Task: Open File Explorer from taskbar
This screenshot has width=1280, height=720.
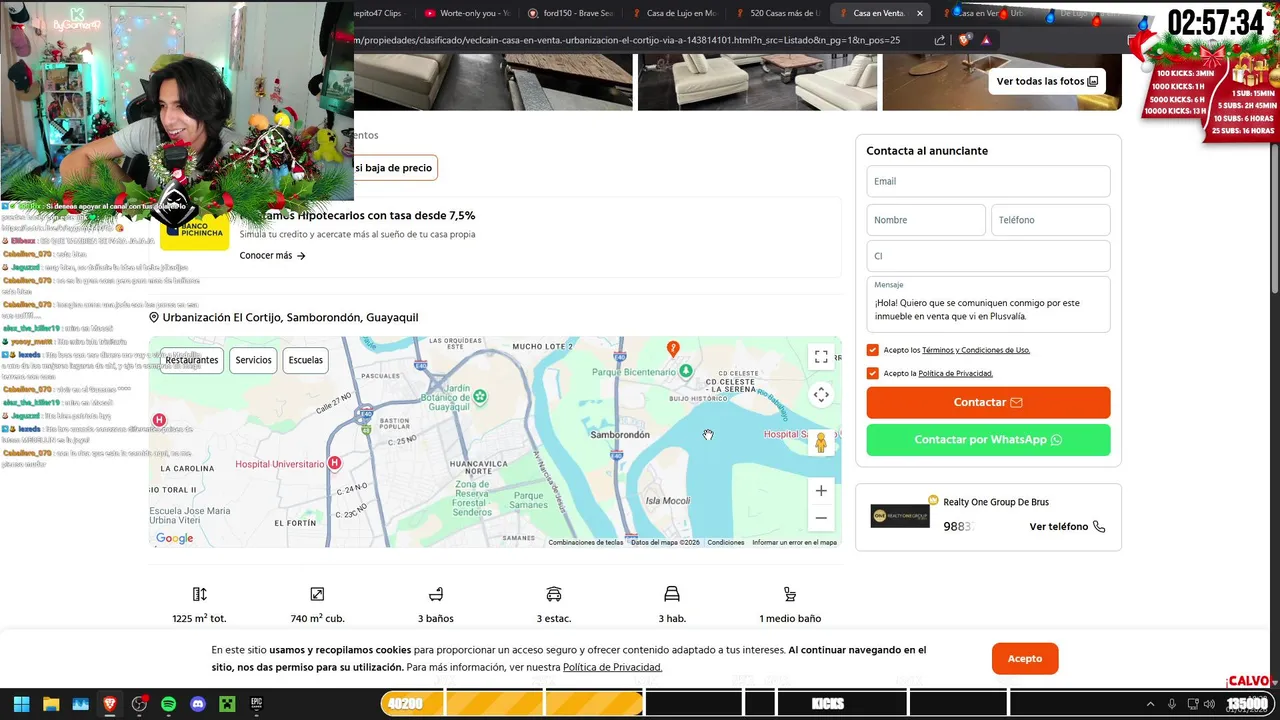Action: pyautogui.click(x=51, y=704)
